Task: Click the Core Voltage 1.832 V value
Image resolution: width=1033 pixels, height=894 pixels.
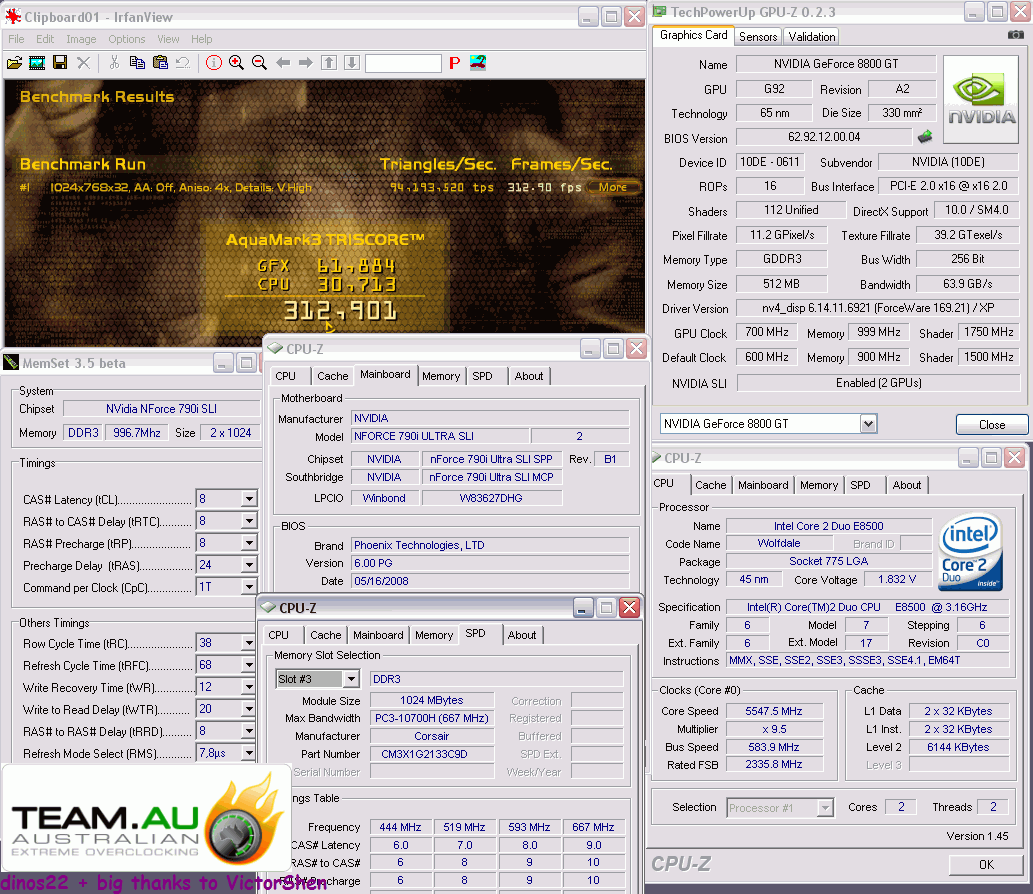Action: coord(897,579)
